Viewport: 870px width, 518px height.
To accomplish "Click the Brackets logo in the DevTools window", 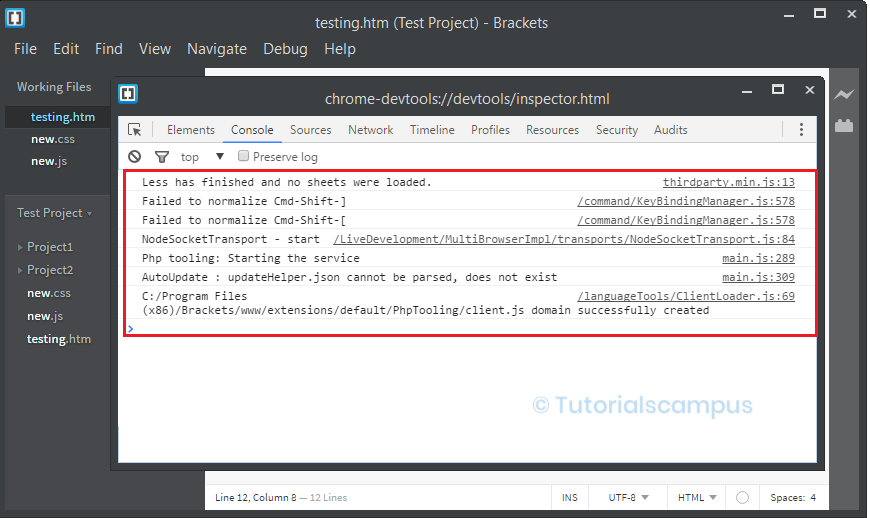I will point(128,94).
